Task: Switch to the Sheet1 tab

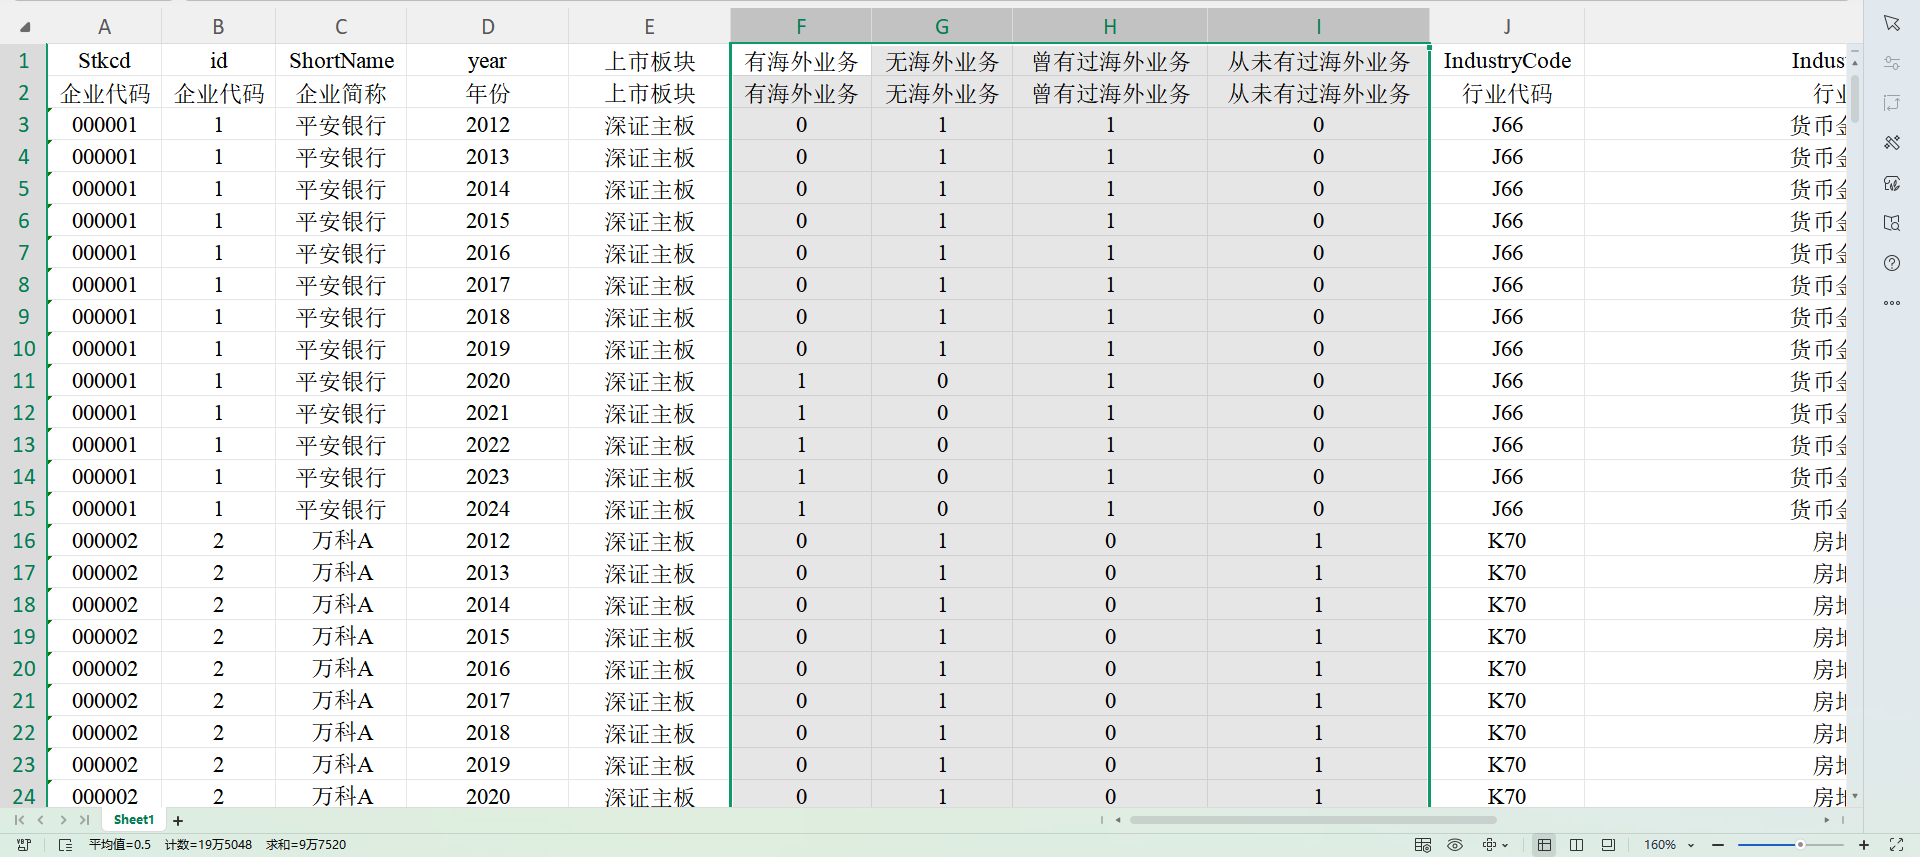Action: [x=134, y=820]
